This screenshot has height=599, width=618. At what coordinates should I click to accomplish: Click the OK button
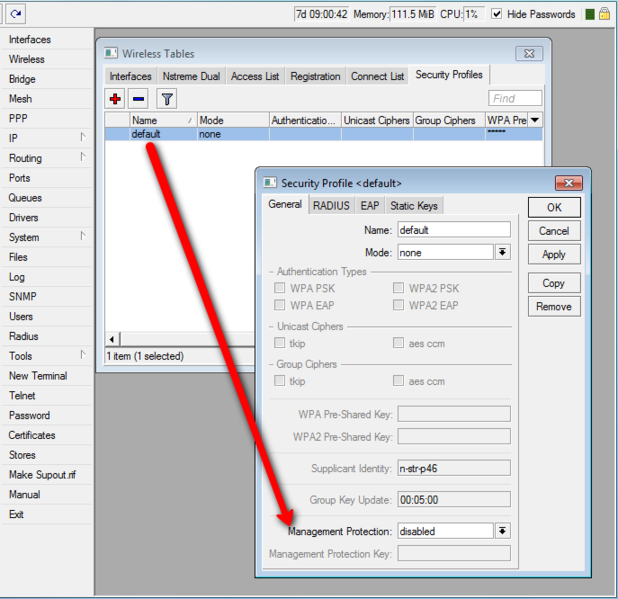coord(554,207)
